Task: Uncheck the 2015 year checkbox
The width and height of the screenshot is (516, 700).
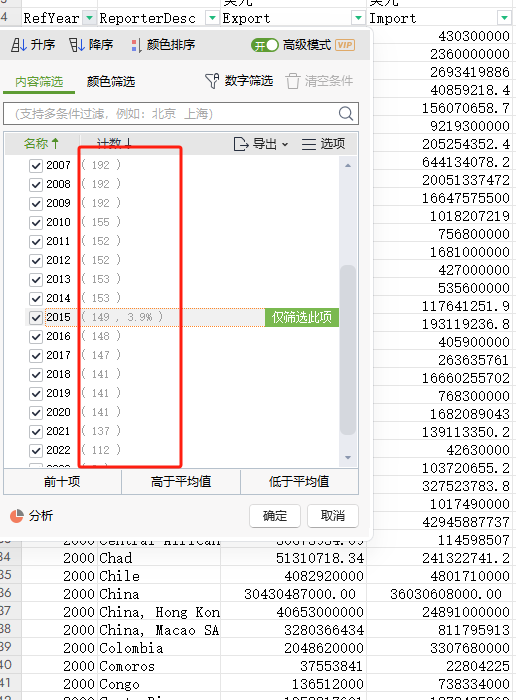Action: coord(36,317)
